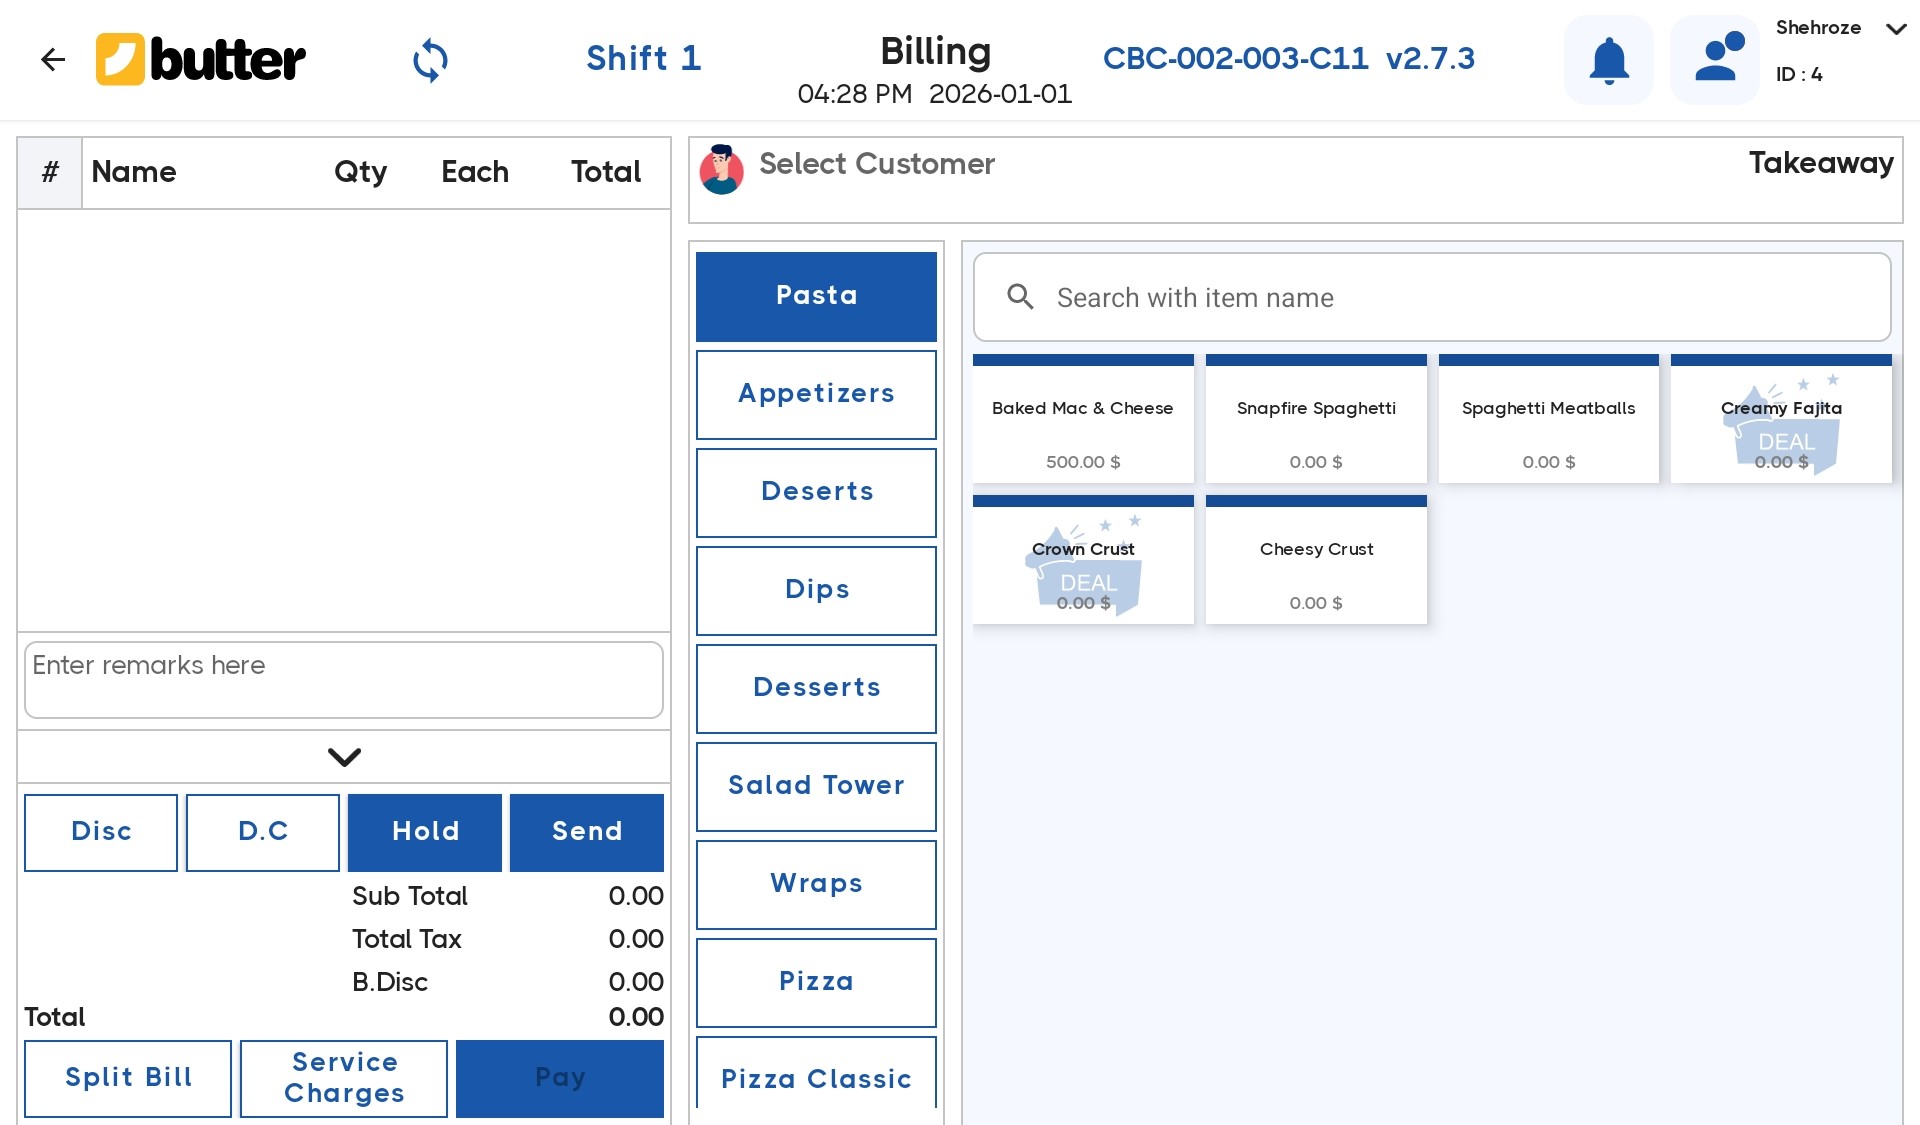Image resolution: width=1920 pixels, height=1125 pixels.
Task: Click the butter logo
Action: click(200, 59)
